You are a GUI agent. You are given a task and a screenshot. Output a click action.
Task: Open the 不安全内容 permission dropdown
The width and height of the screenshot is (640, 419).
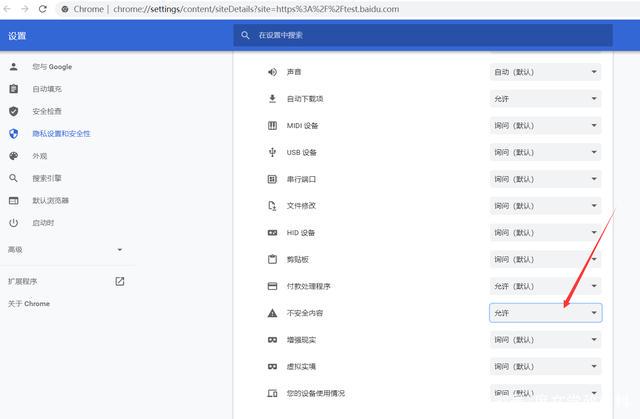pyautogui.click(x=545, y=313)
